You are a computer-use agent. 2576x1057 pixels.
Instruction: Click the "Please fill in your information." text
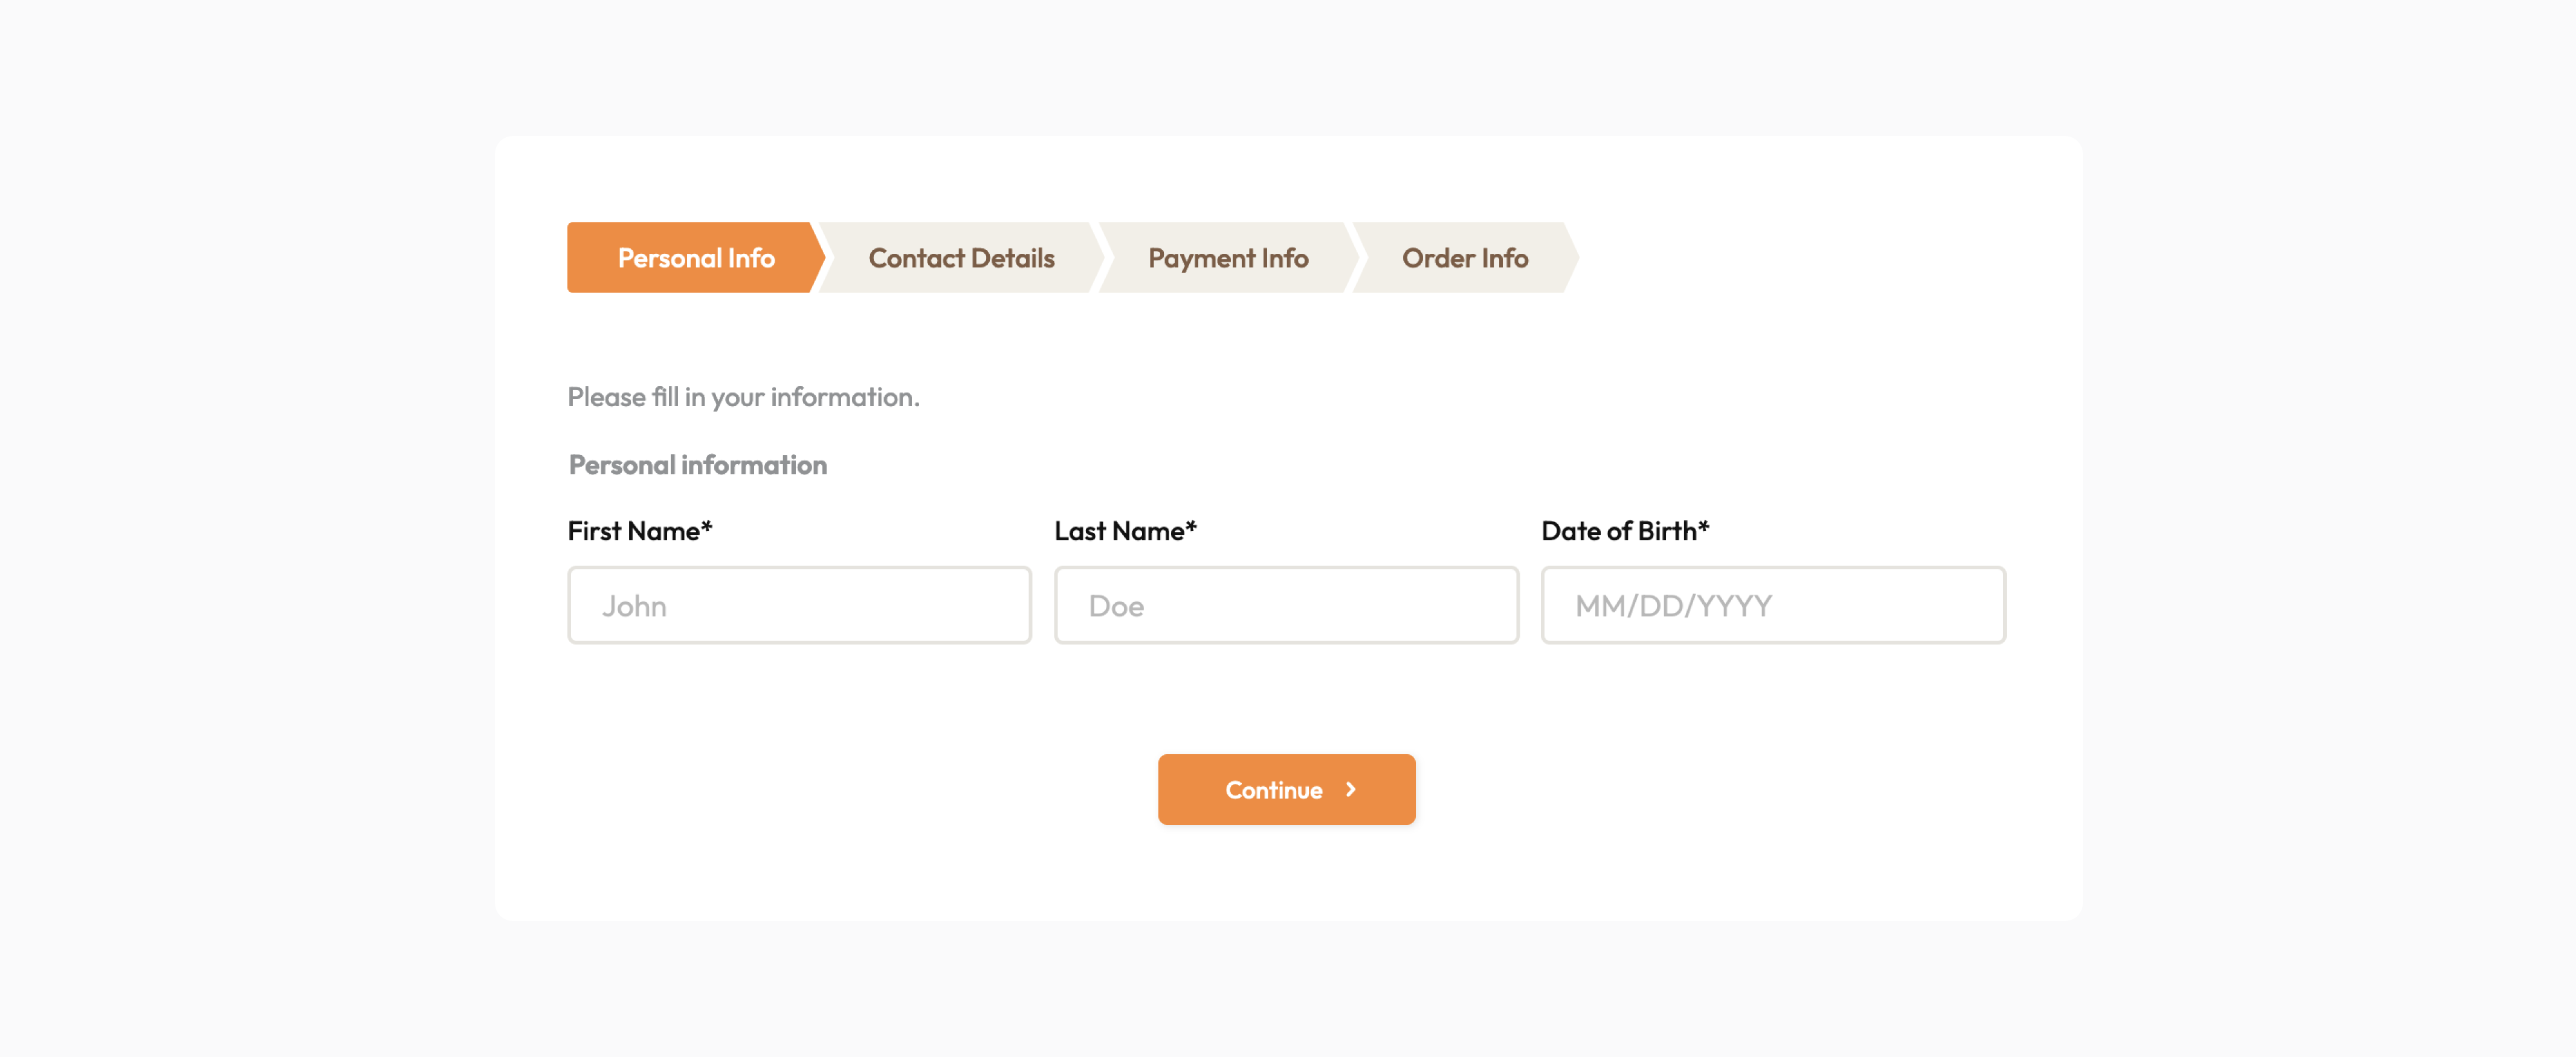click(x=743, y=397)
